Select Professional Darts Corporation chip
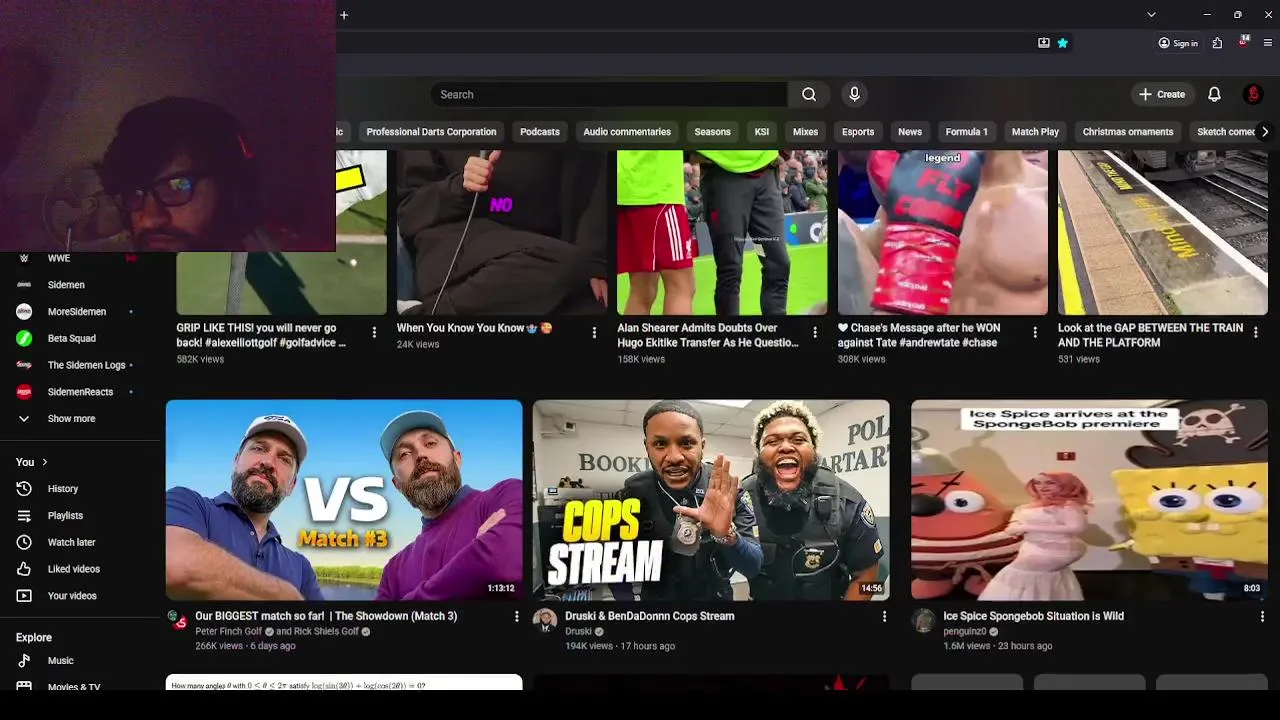The width and height of the screenshot is (1280, 720). 431,132
